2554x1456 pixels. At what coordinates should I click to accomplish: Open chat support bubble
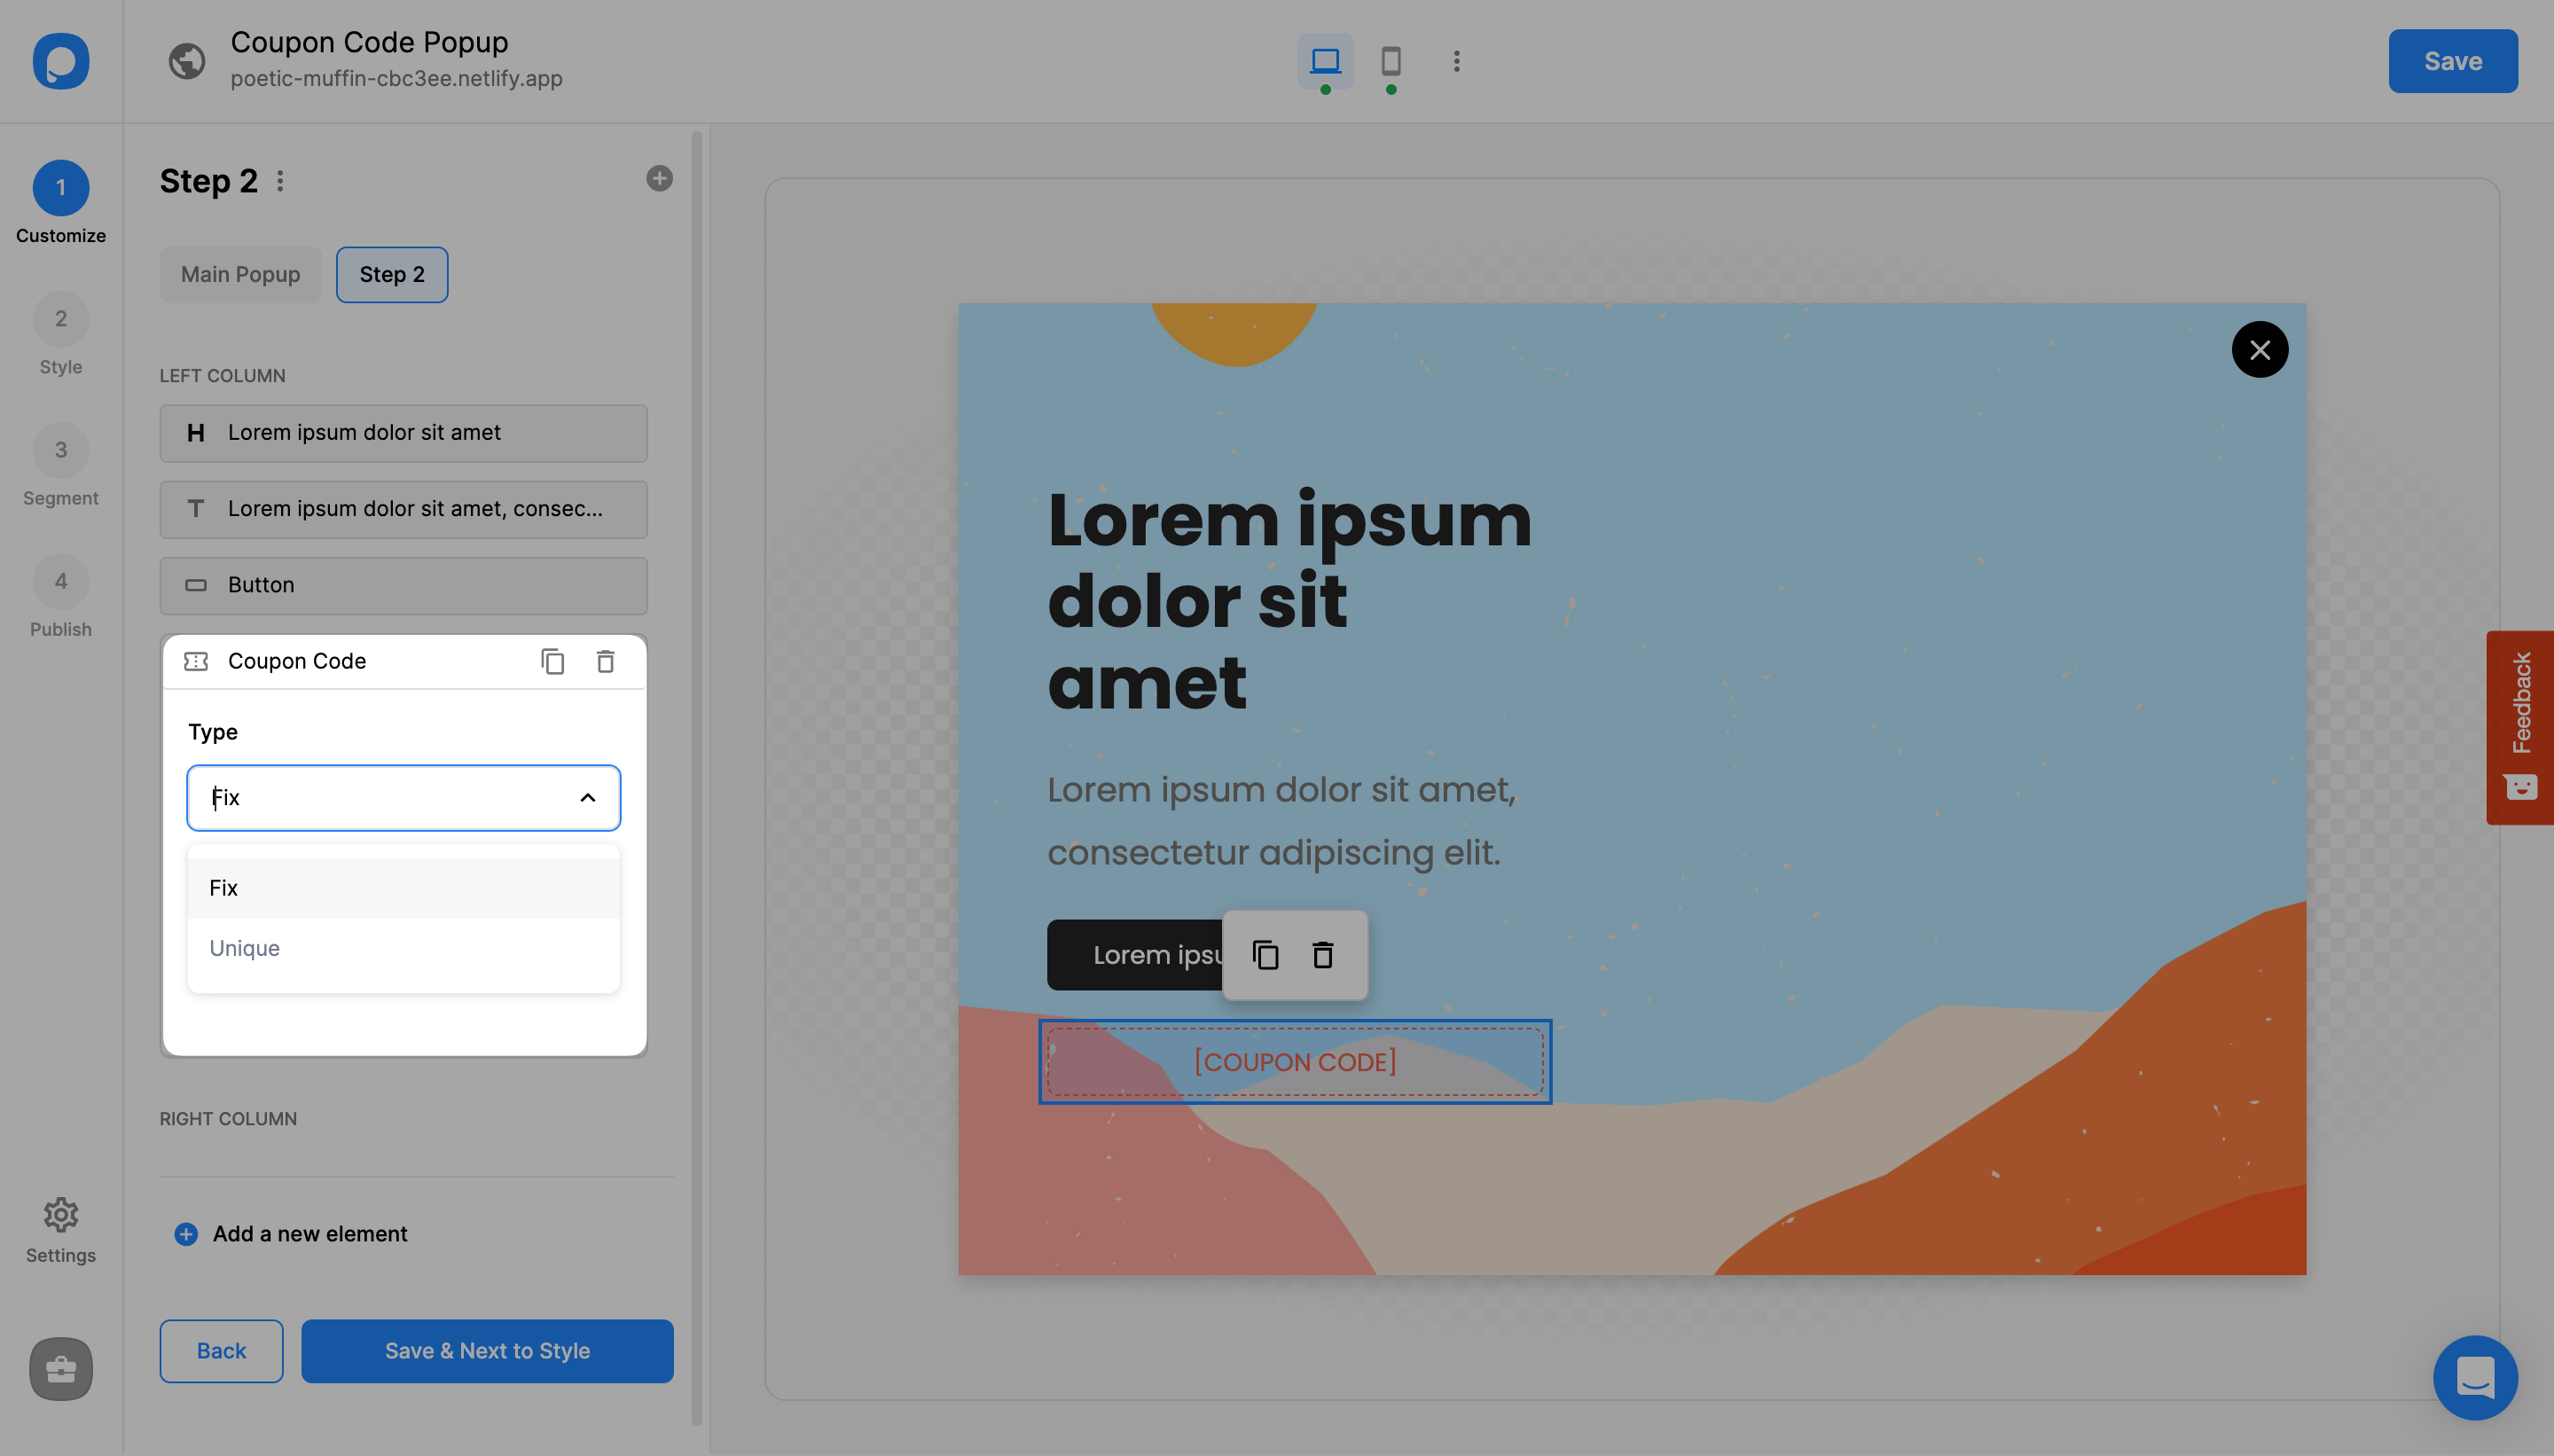(x=2474, y=1377)
